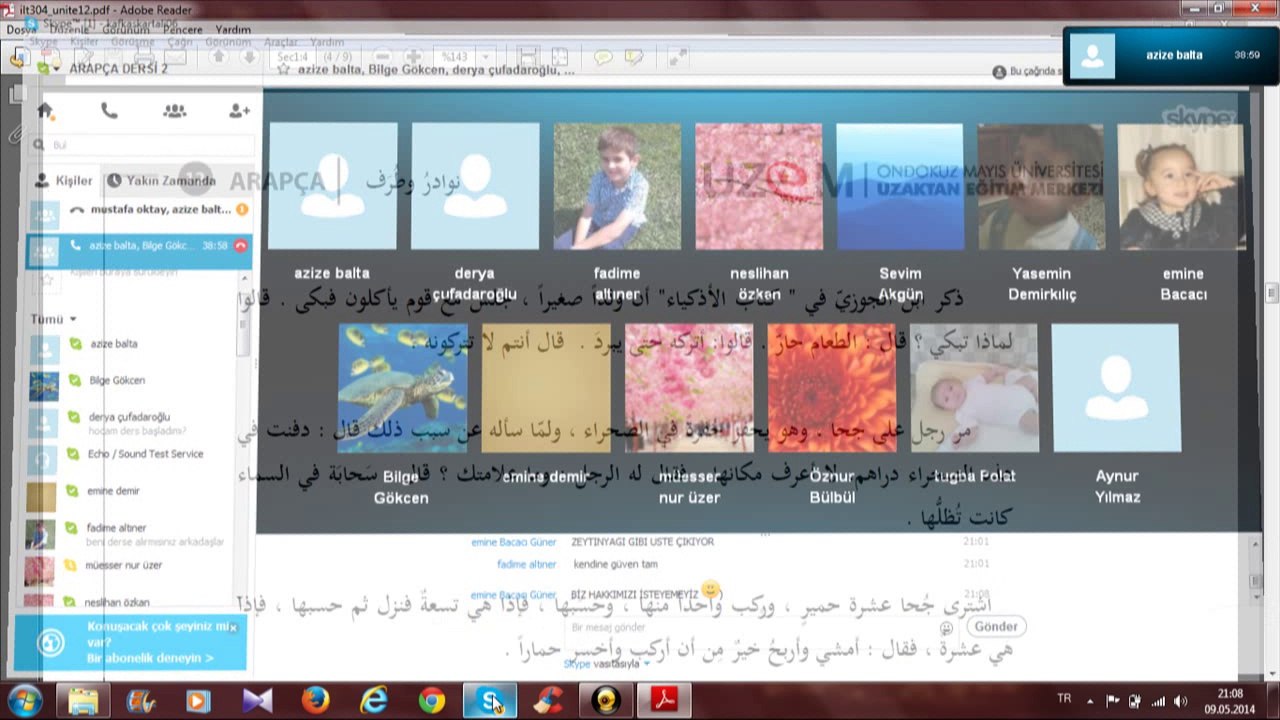Screen dimensions: 1280x720
Task: Click tugba Polat's baby photo thumbnail
Action: pos(975,388)
